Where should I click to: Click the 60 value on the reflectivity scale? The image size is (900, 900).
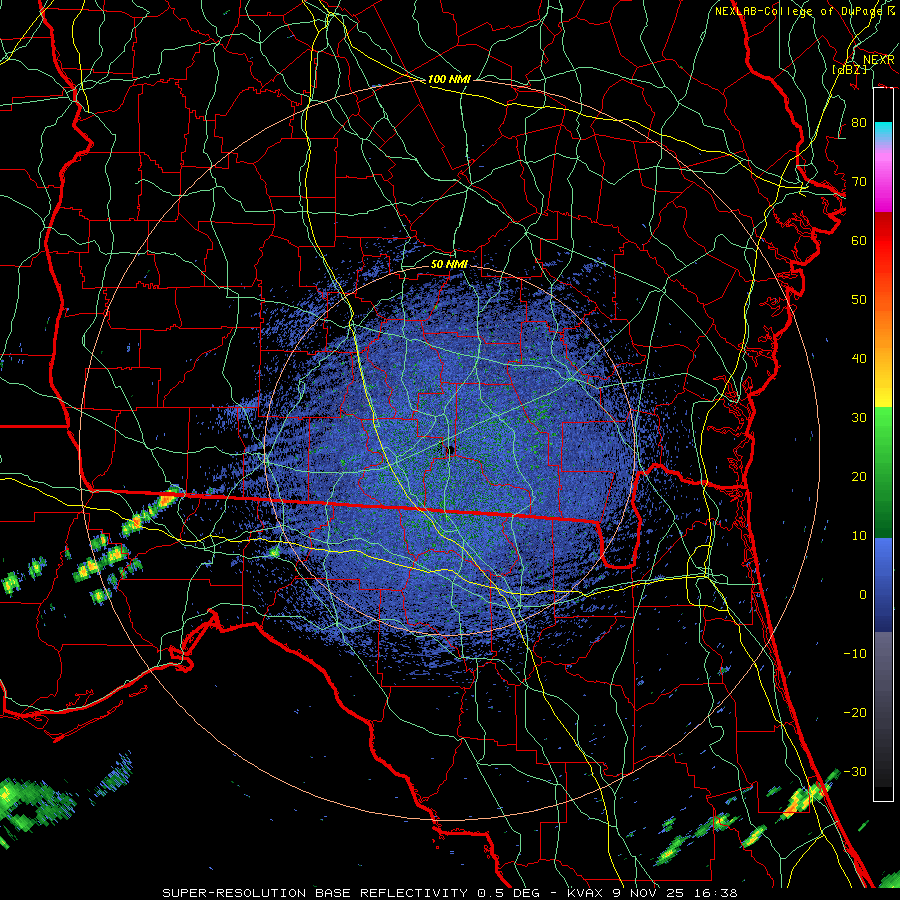tap(859, 241)
